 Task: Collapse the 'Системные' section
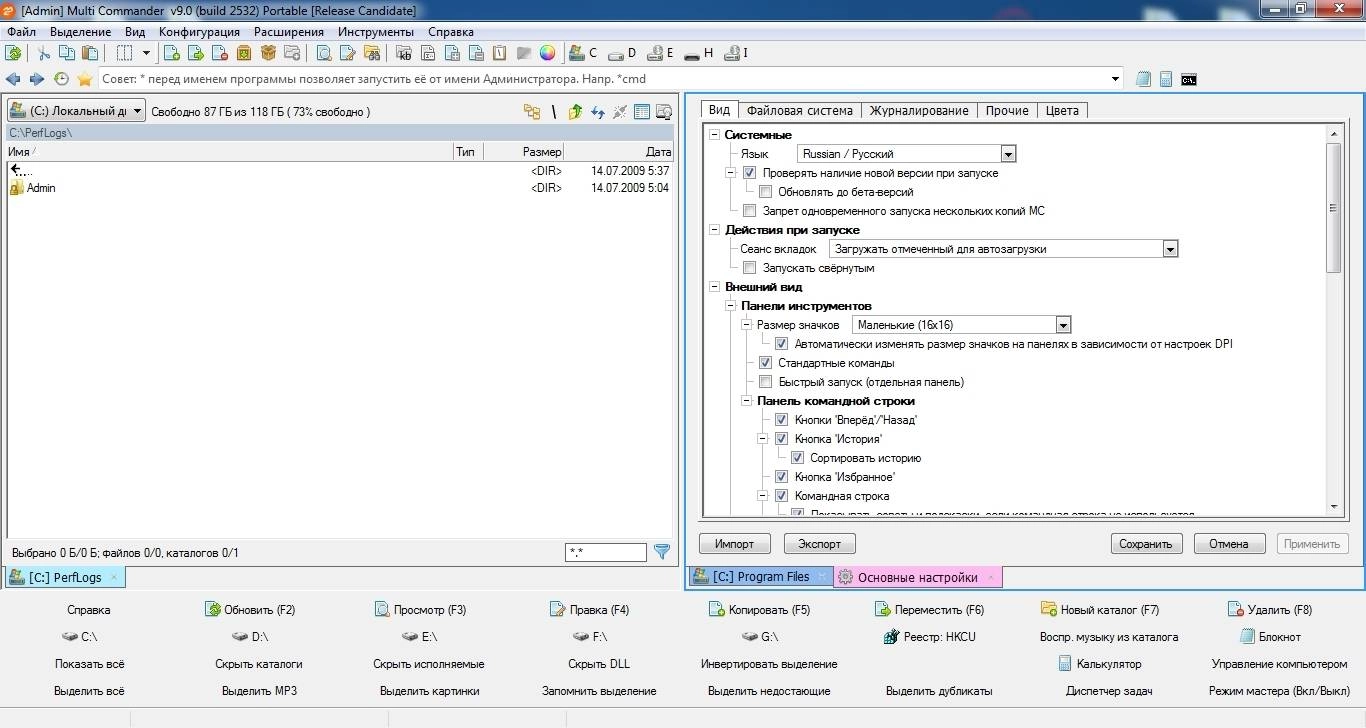tap(714, 135)
